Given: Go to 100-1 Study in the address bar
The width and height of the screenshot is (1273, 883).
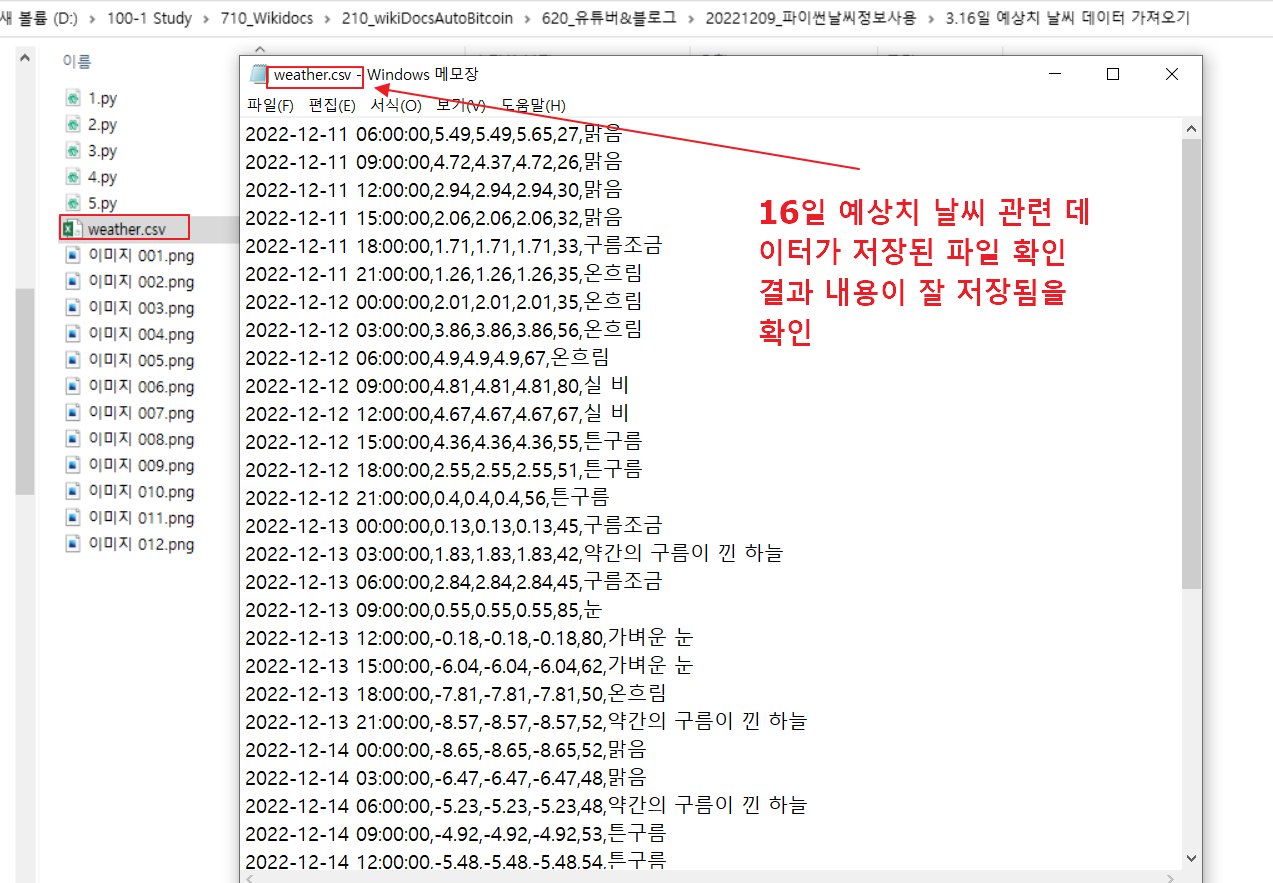Looking at the screenshot, I should (148, 18).
